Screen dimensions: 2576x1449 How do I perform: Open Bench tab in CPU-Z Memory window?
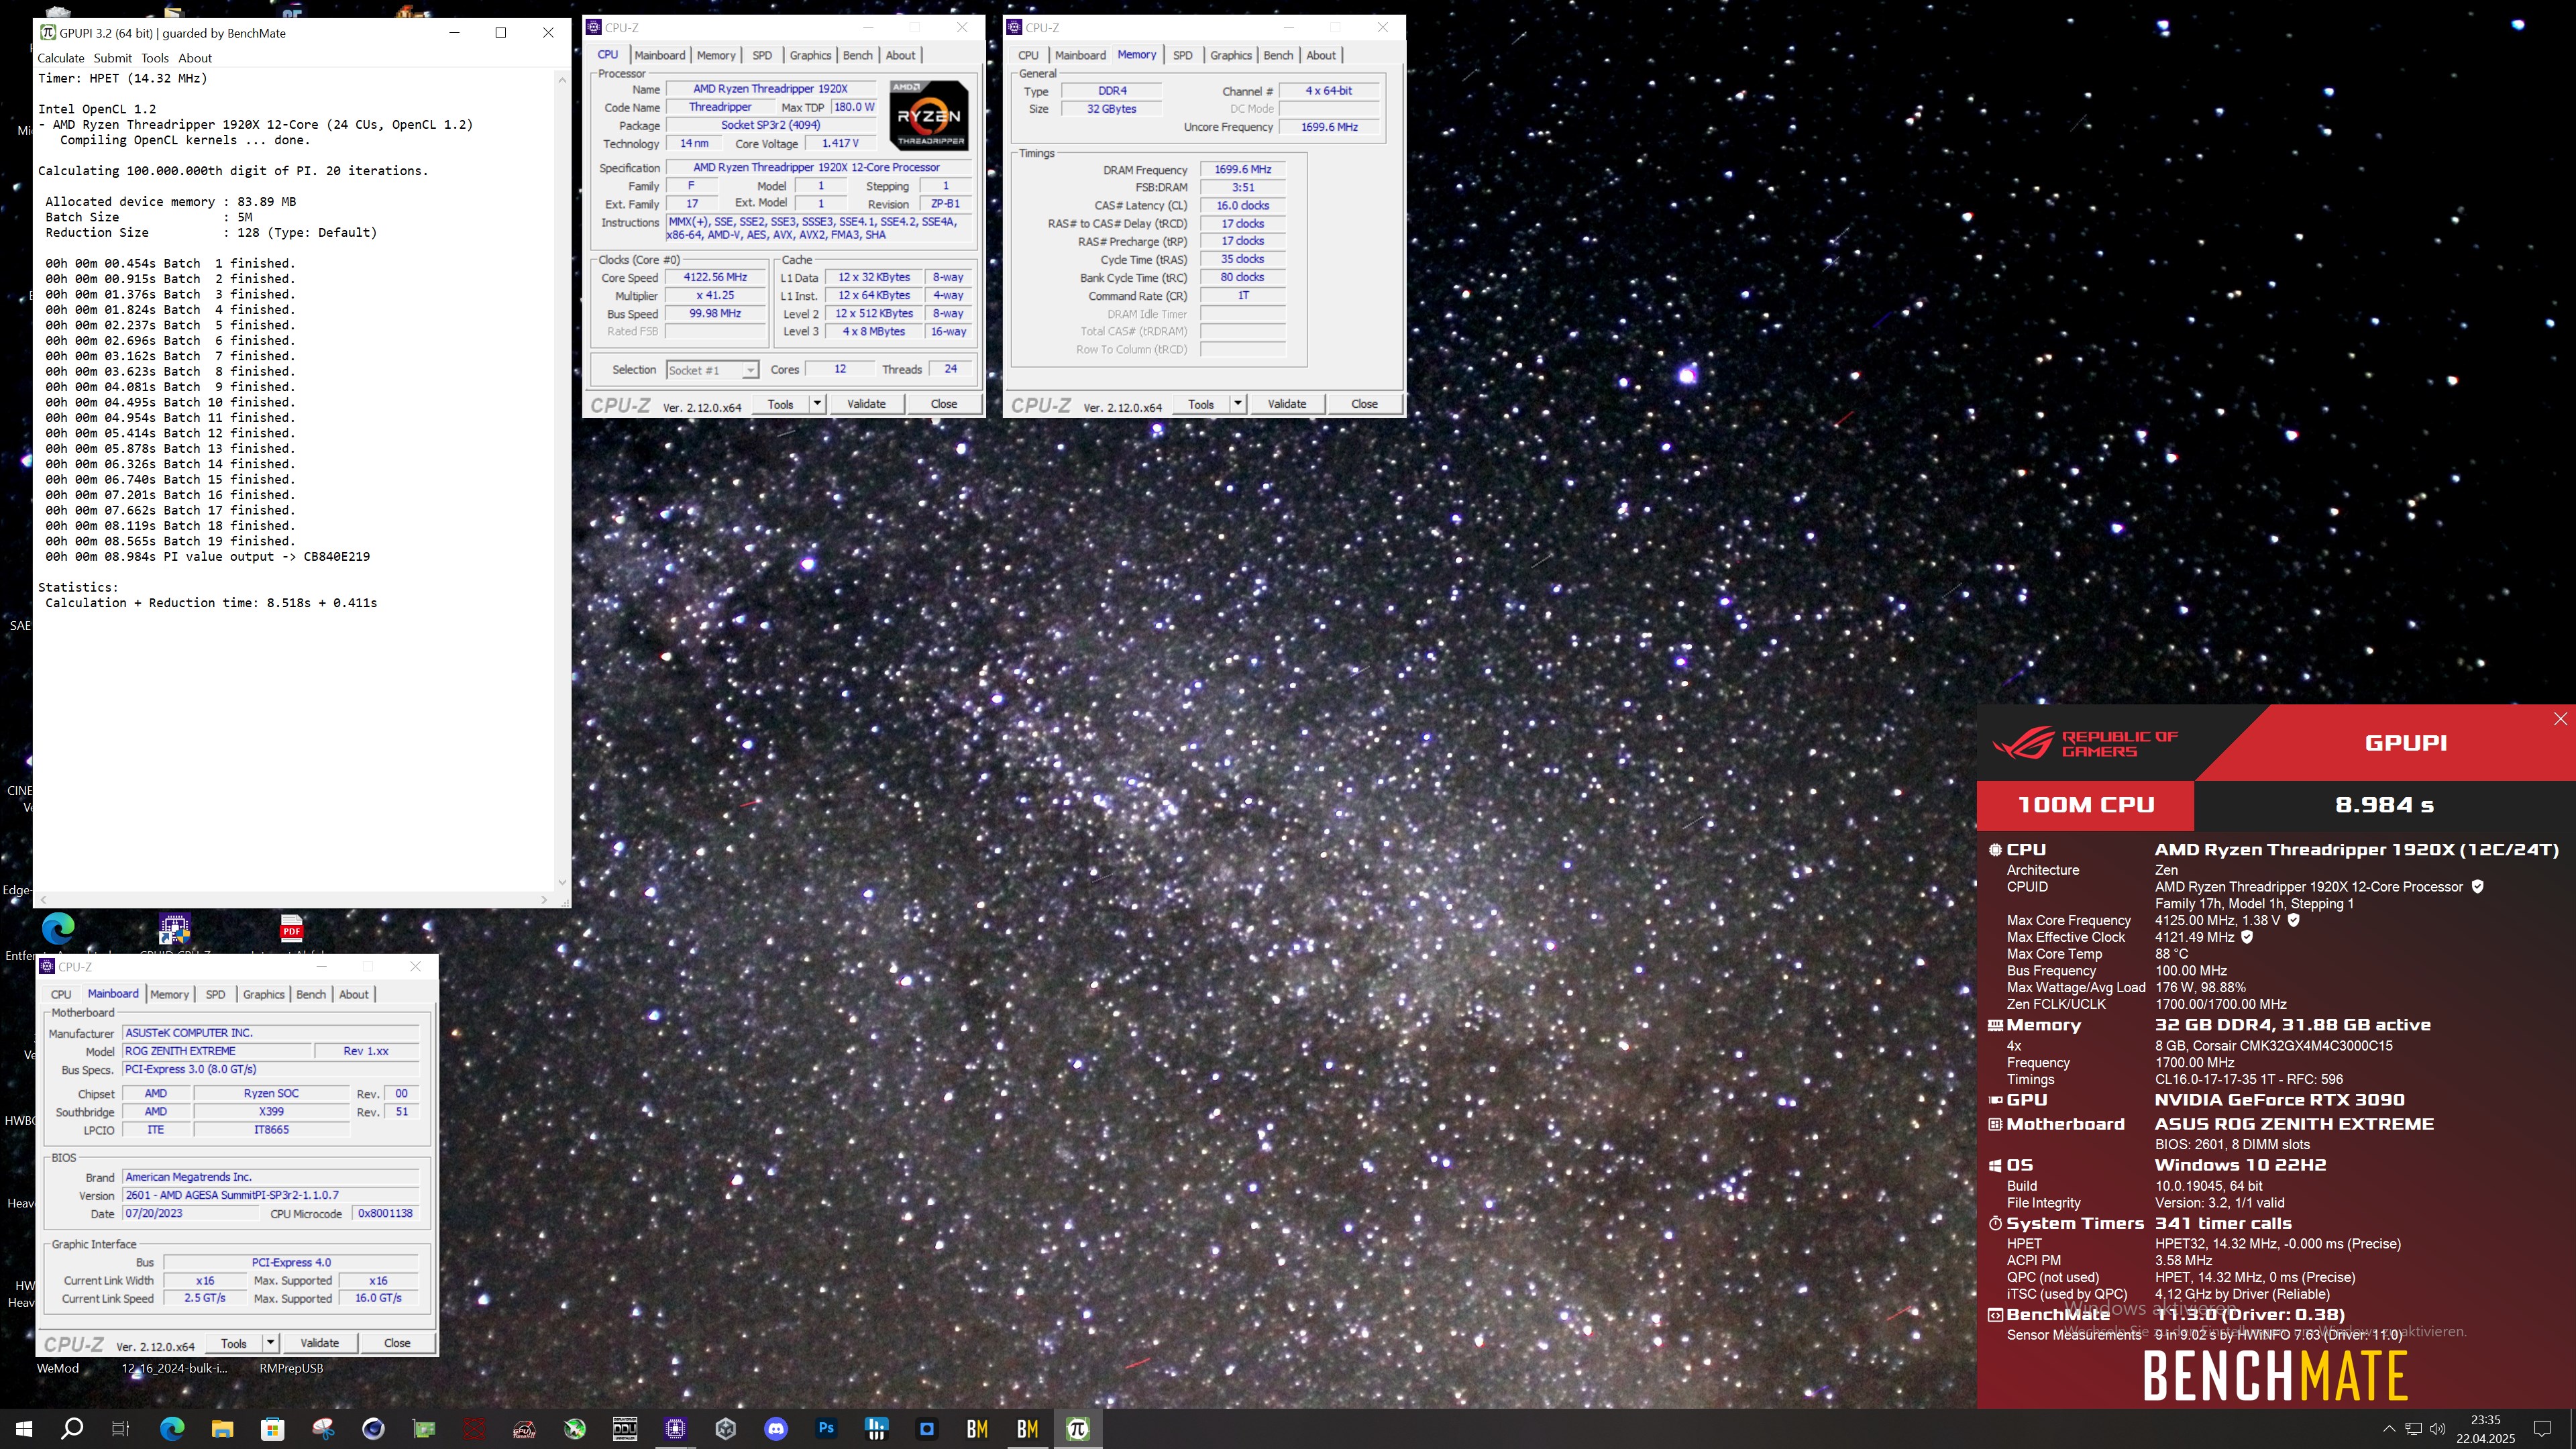coord(1278,55)
